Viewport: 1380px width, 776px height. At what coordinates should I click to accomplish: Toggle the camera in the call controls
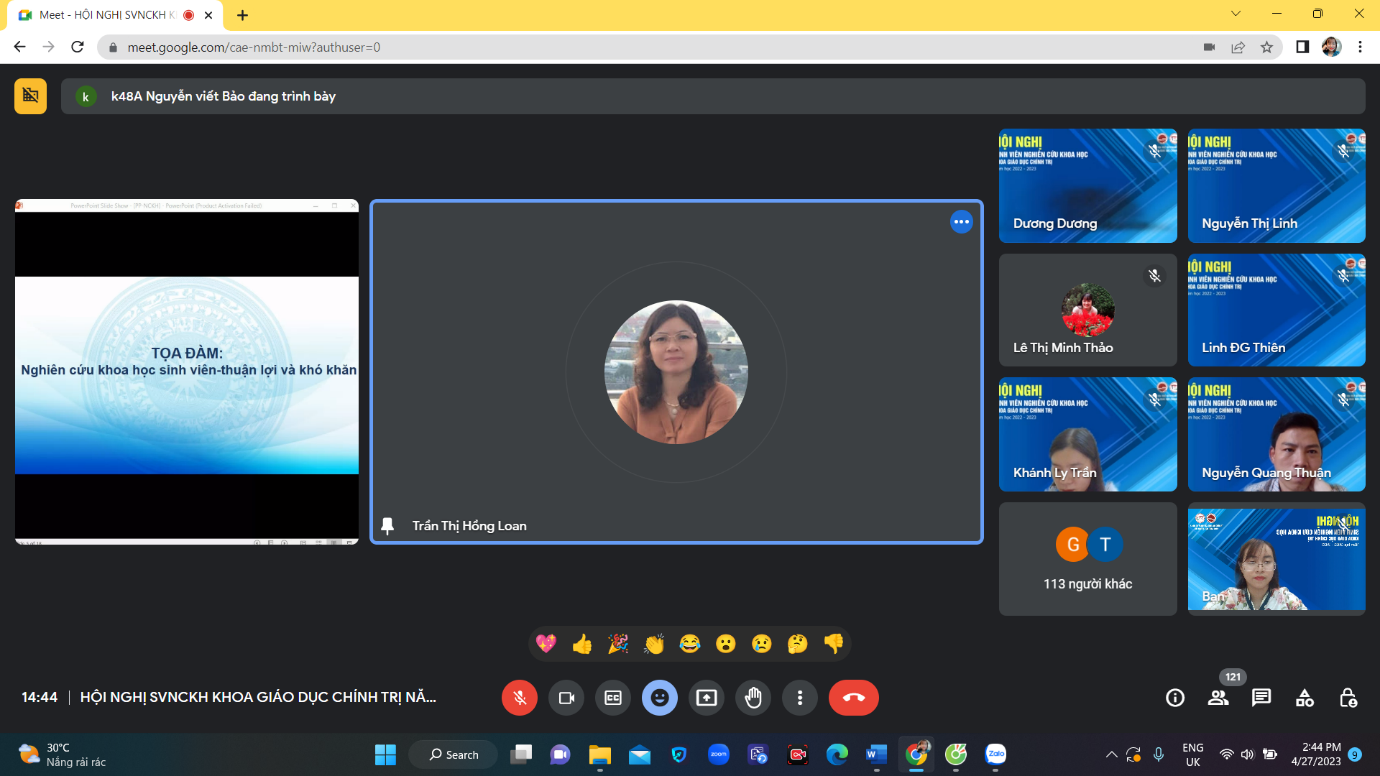click(566, 698)
